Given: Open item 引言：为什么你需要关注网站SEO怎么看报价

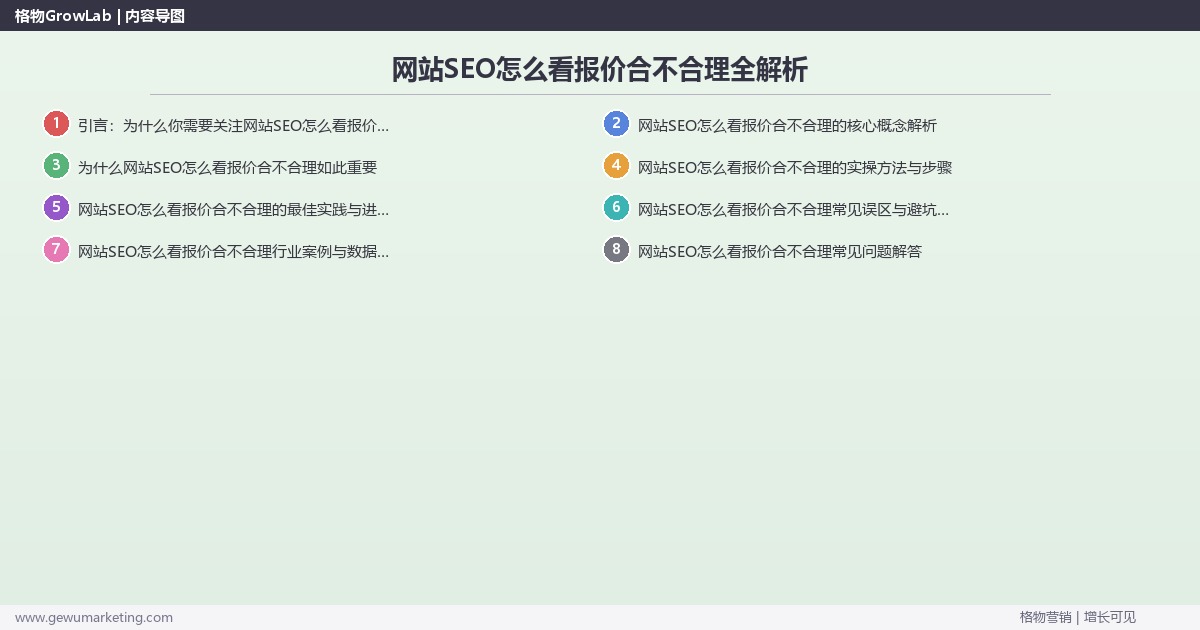Looking at the screenshot, I should [233, 126].
